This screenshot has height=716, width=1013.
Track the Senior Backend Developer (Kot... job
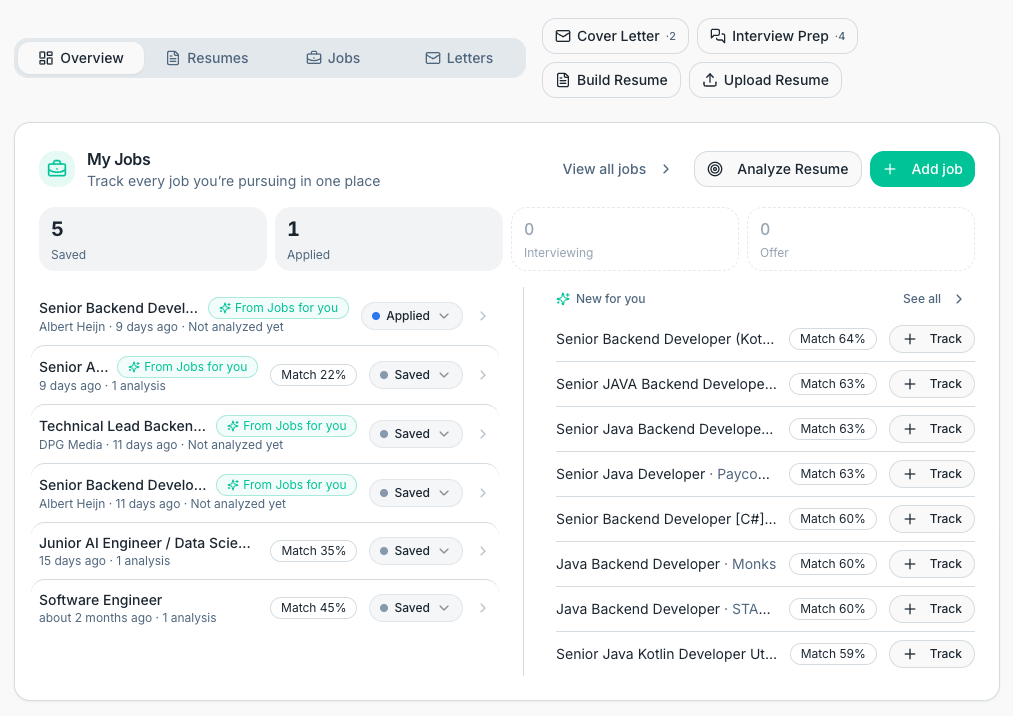[932, 339]
